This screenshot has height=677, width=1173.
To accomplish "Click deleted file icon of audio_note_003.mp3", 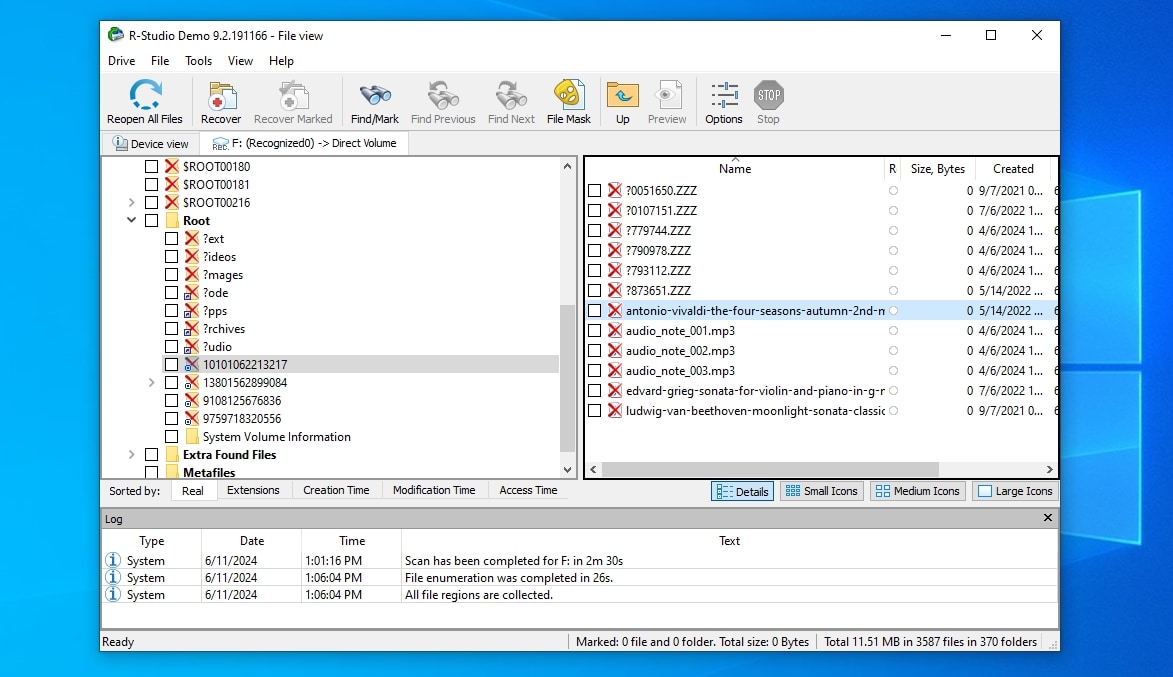I will coord(615,370).
